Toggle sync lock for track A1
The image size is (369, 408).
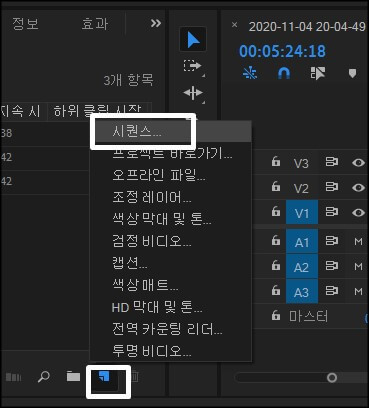331,241
